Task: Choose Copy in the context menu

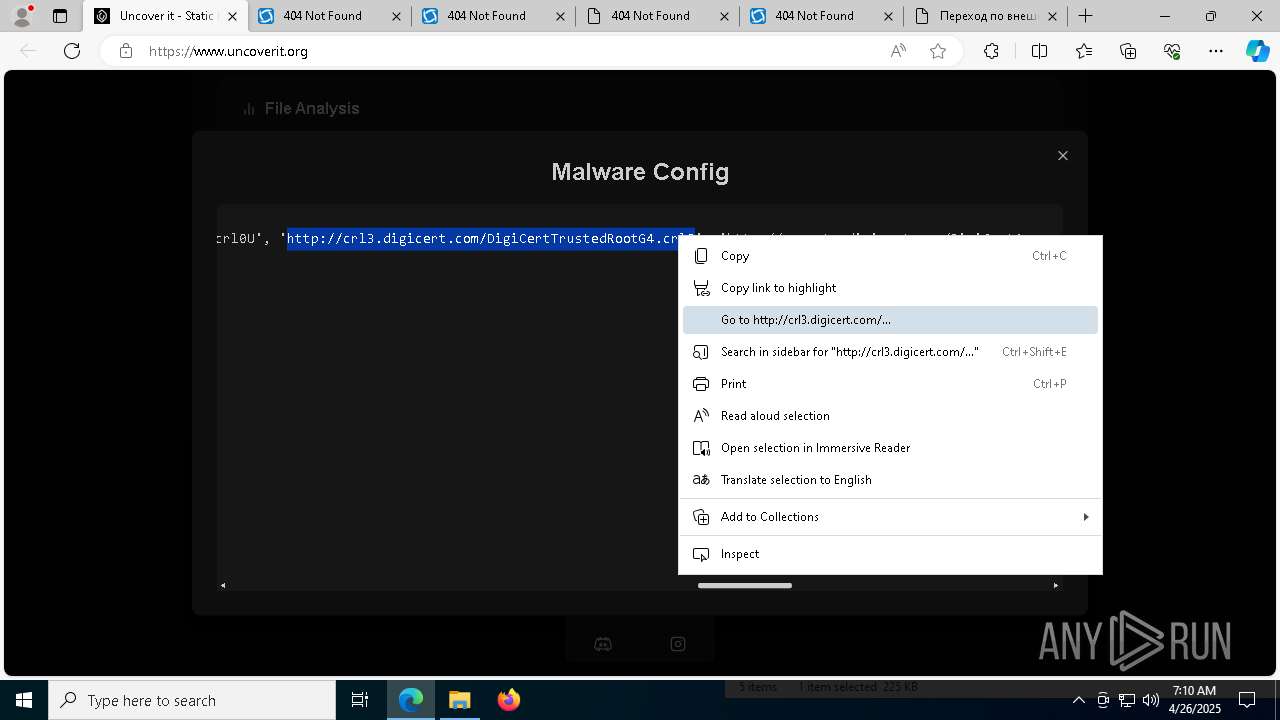Action: (x=890, y=256)
